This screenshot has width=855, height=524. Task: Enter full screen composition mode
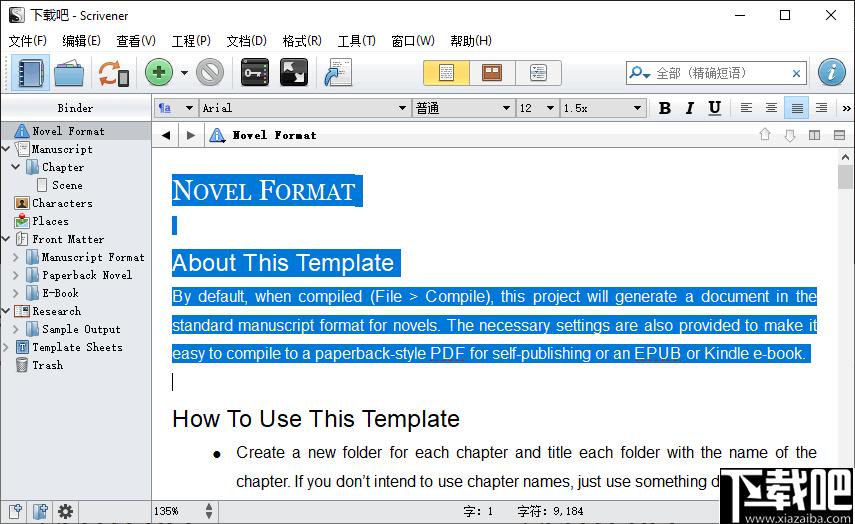coord(294,73)
